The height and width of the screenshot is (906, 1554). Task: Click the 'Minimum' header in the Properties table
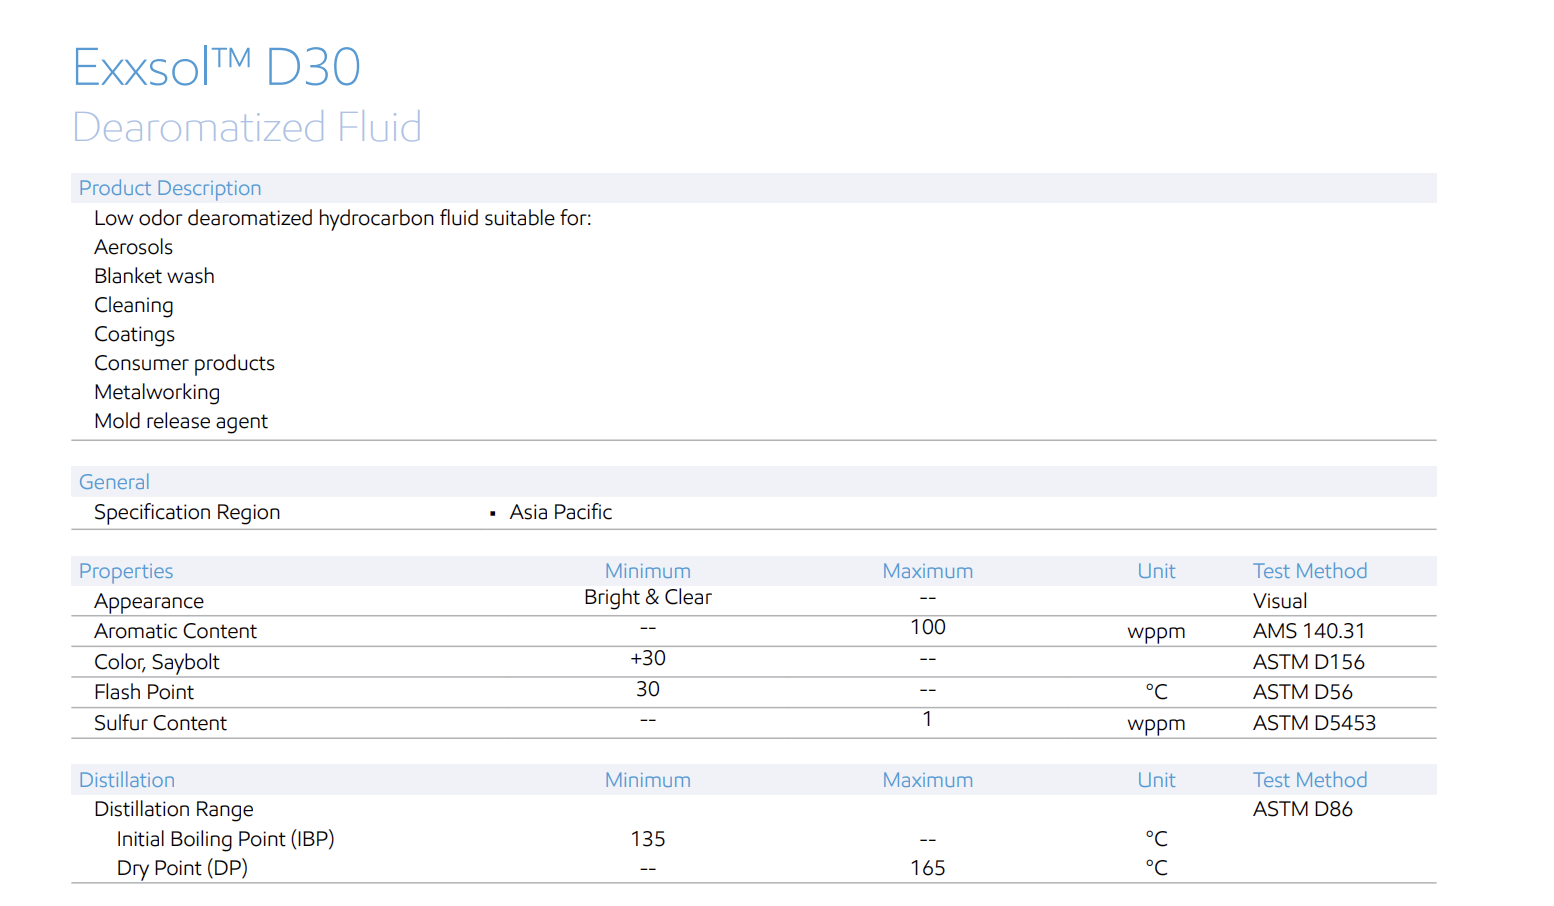pyautogui.click(x=648, y=571)
